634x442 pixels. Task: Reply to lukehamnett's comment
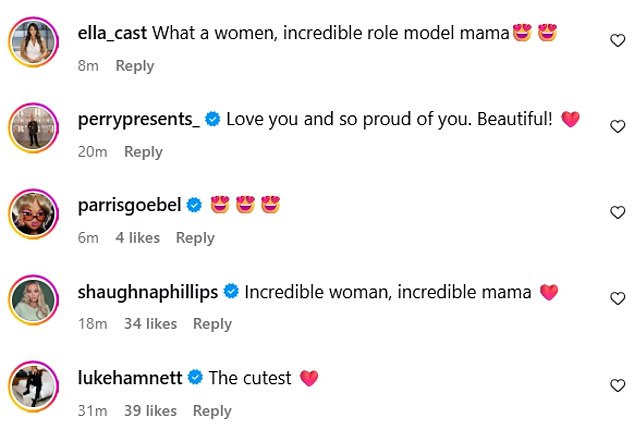point(212,410)
